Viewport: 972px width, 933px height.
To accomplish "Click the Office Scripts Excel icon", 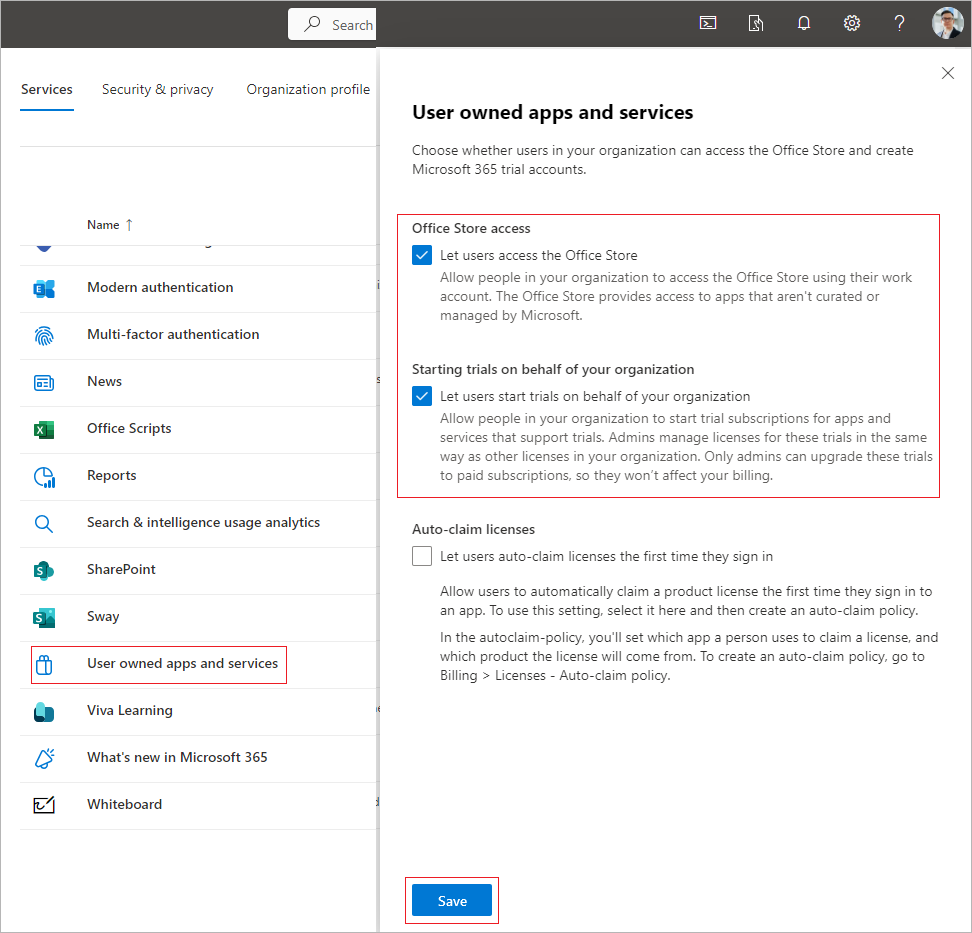I will (x=44, y=430).
